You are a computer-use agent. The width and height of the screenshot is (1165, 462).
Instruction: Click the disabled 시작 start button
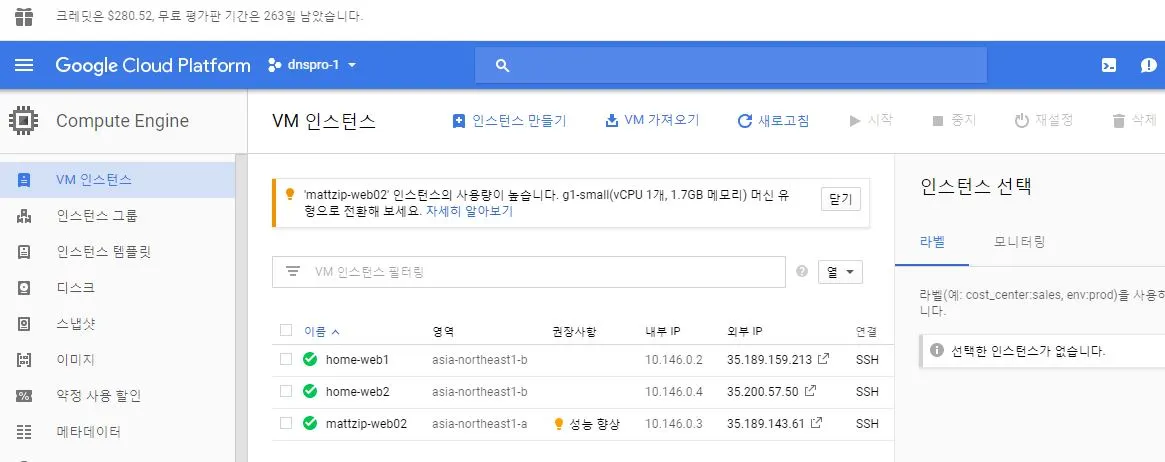click(x=871, y=120)
